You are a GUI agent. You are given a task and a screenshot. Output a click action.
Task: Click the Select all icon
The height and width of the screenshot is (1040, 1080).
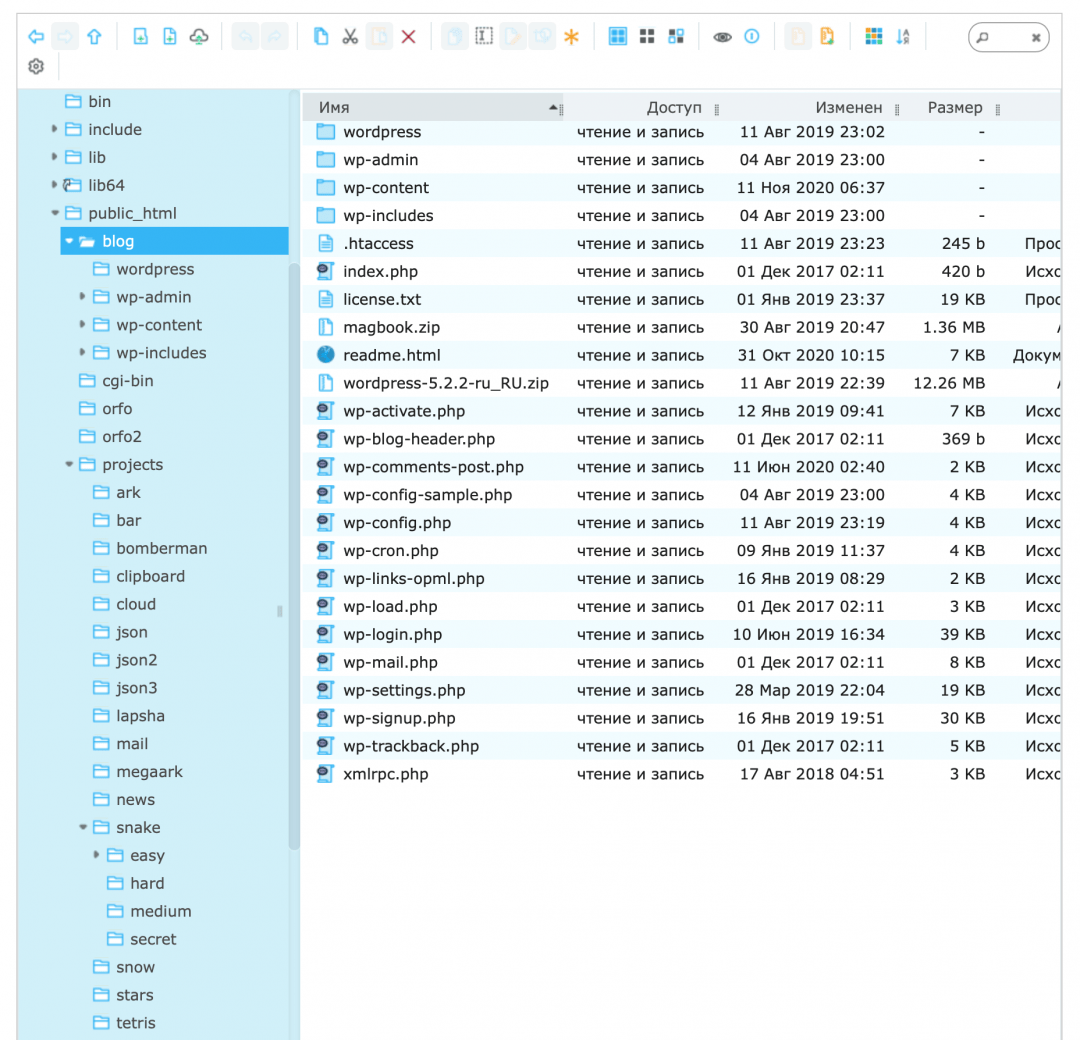[618, 37]
